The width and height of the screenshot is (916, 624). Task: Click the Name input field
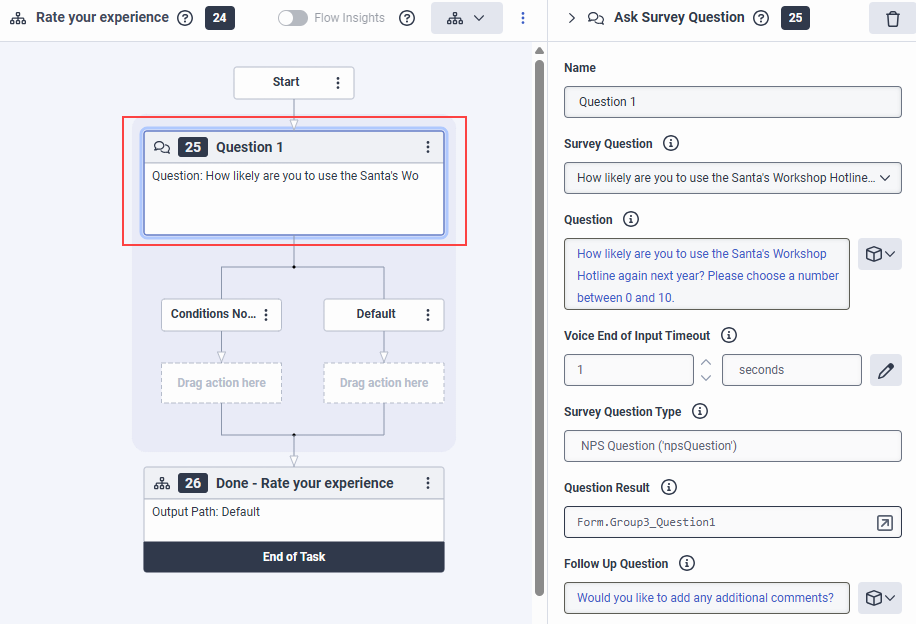click(733, 102)
